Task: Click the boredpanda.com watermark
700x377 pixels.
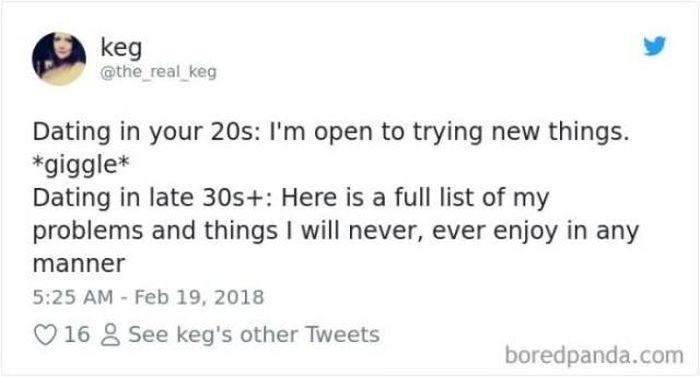Action: [x=594, y=356]
